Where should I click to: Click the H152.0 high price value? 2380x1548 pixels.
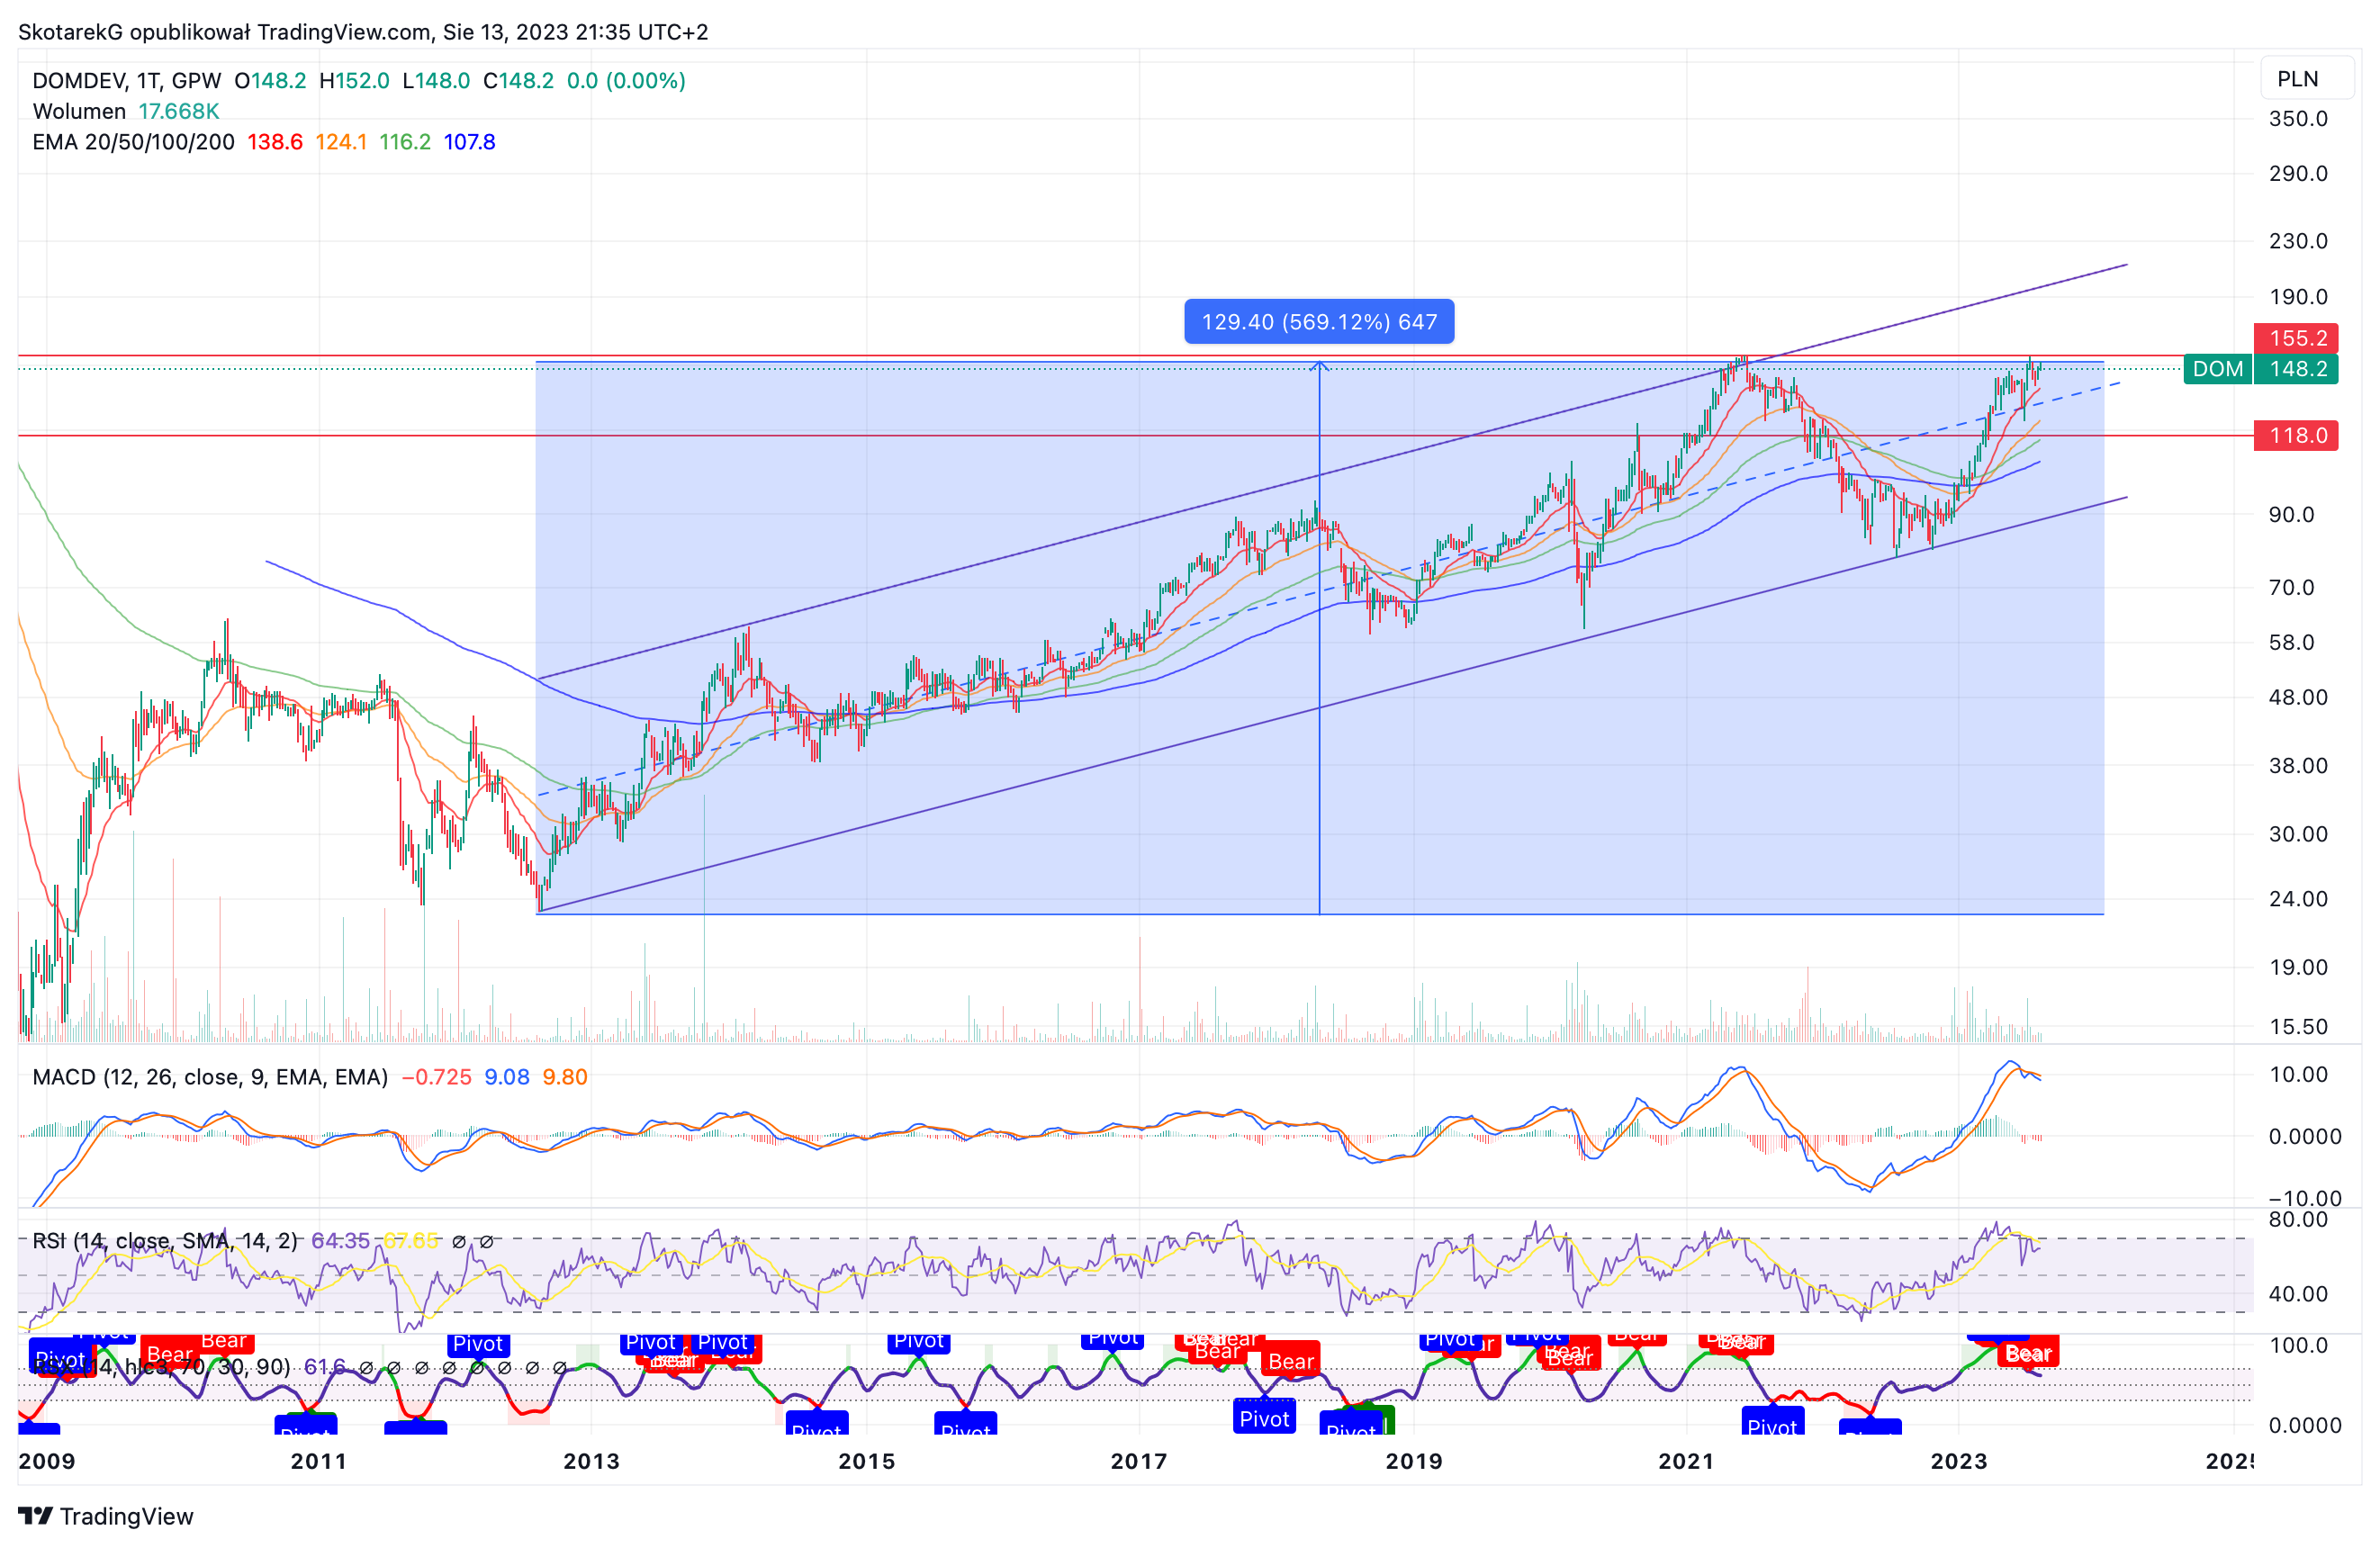click(354, 81)
